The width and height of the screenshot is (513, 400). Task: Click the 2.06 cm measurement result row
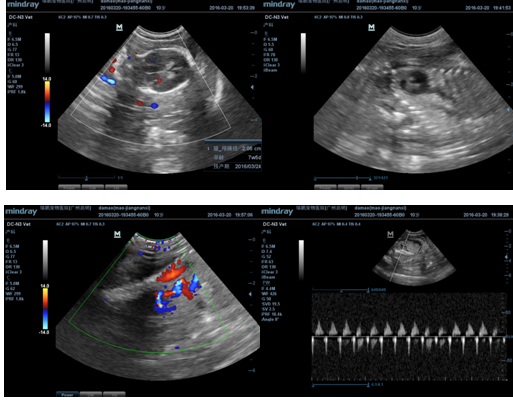(233, 149)
